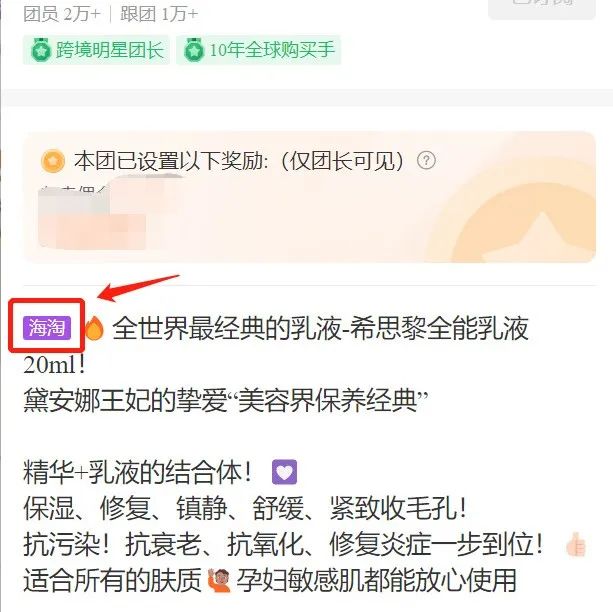Open the 希思黎全能乳液 product title

[321, 328]
